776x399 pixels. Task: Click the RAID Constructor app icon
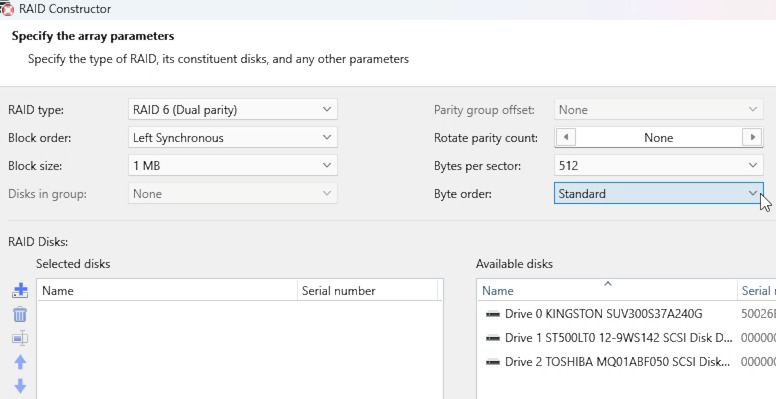(x=7, y=9)
